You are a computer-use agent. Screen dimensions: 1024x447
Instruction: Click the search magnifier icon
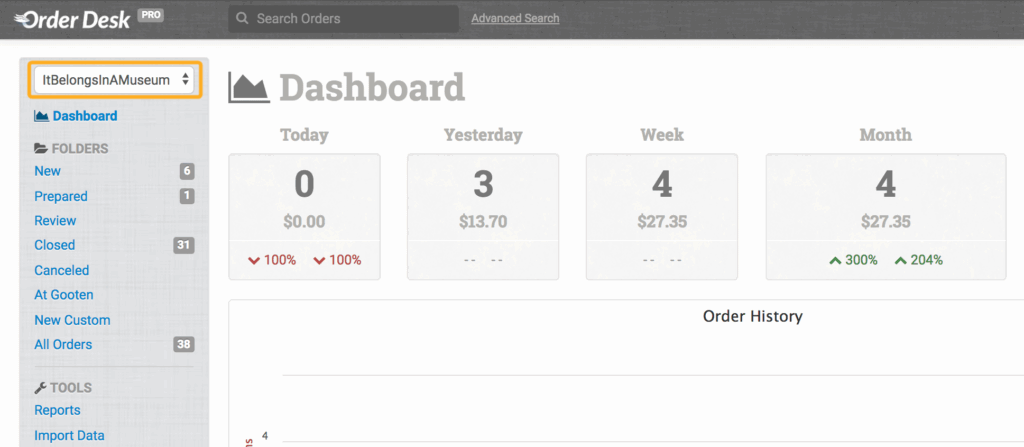241,19
